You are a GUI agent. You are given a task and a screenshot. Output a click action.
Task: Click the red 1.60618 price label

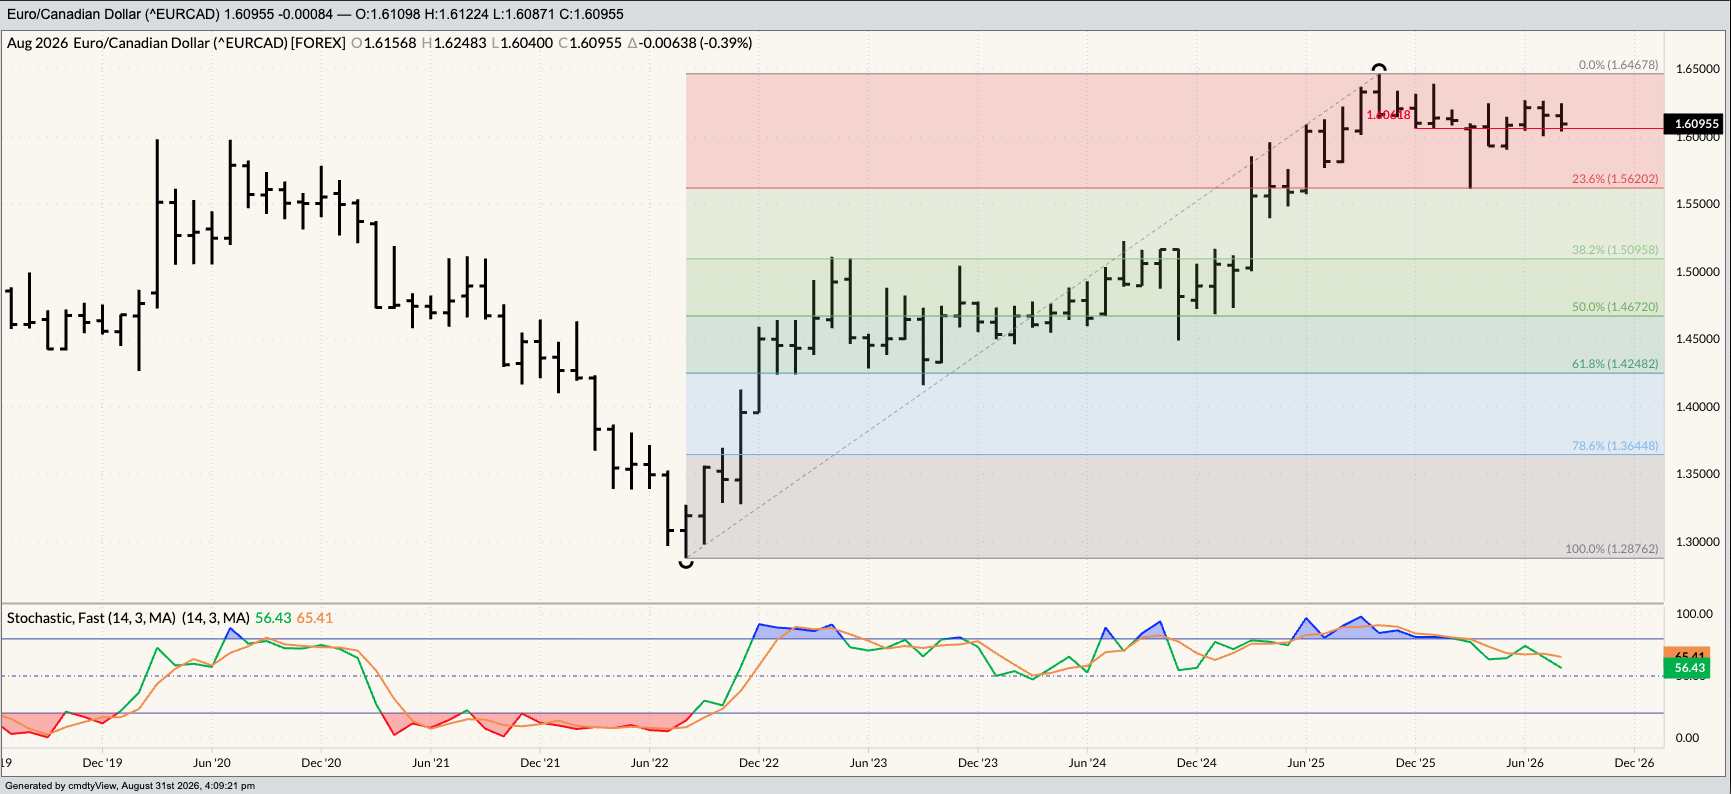(x=1388, y=115)
